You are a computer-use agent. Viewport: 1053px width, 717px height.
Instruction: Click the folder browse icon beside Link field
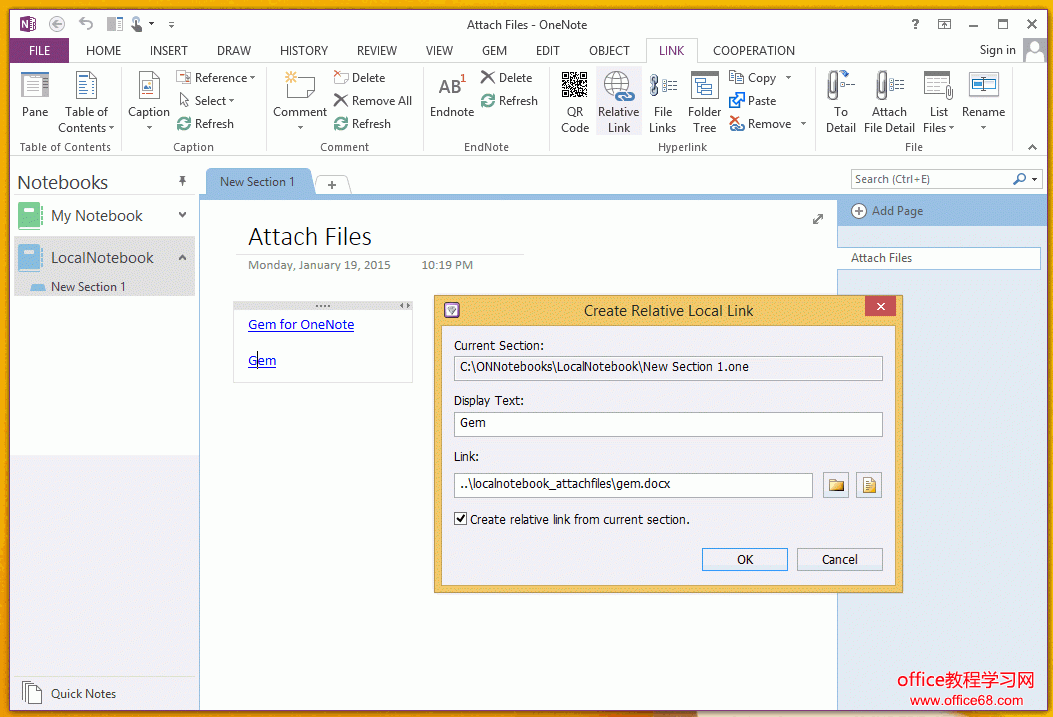(836, 485)
